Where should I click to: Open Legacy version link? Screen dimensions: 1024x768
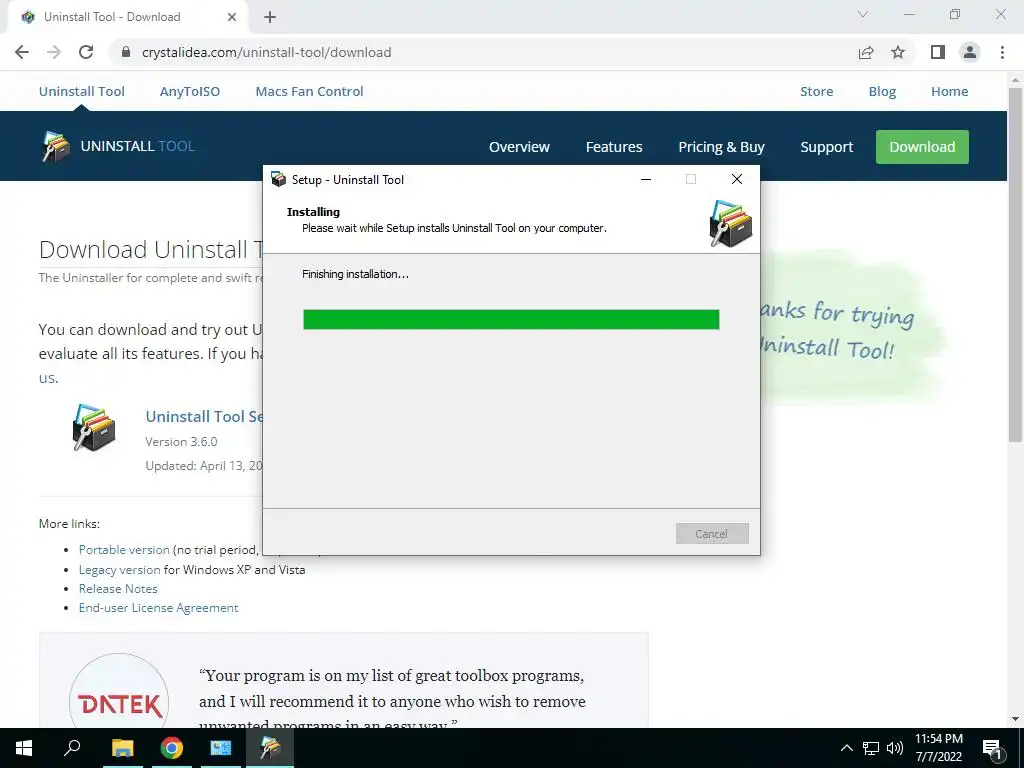tap(120, 569)
